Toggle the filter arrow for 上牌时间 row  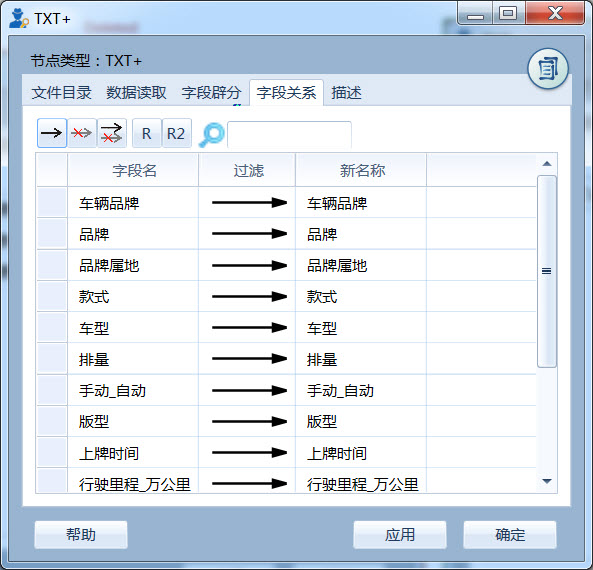249,452
